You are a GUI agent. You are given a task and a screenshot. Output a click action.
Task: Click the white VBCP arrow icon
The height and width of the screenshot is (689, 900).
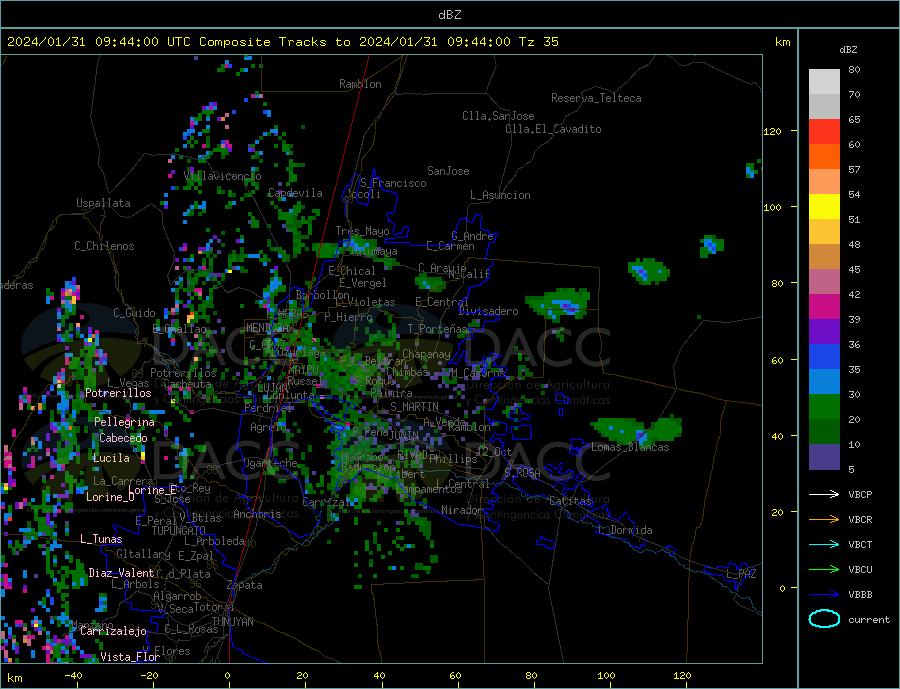pyautogui.click(x=824, y=494)
